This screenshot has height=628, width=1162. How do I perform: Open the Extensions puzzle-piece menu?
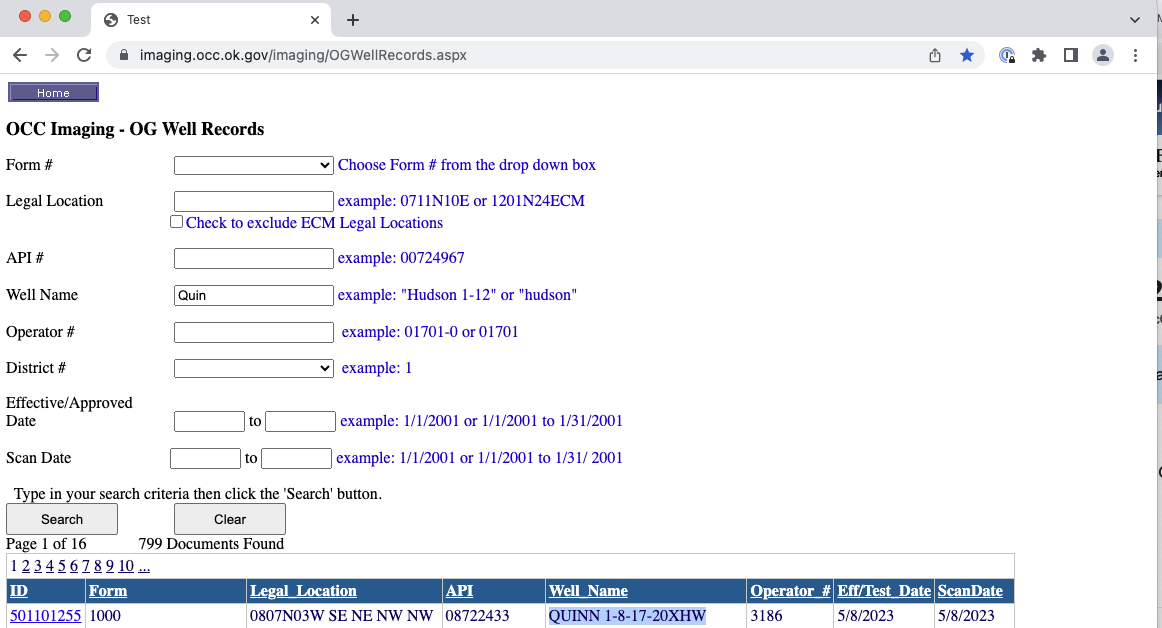(1038, 55)
